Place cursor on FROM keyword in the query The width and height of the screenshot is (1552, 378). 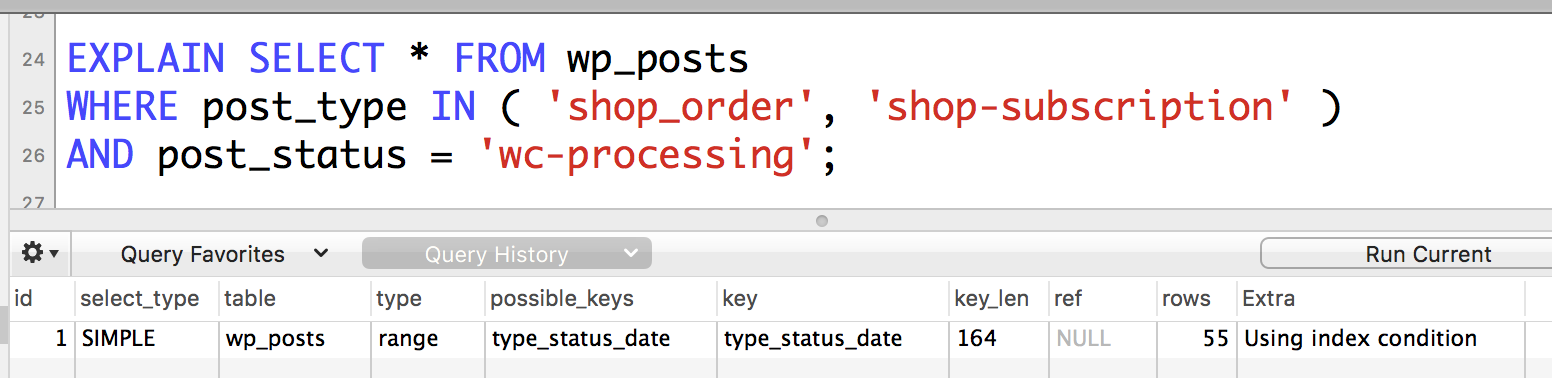[x=500, y=59]
